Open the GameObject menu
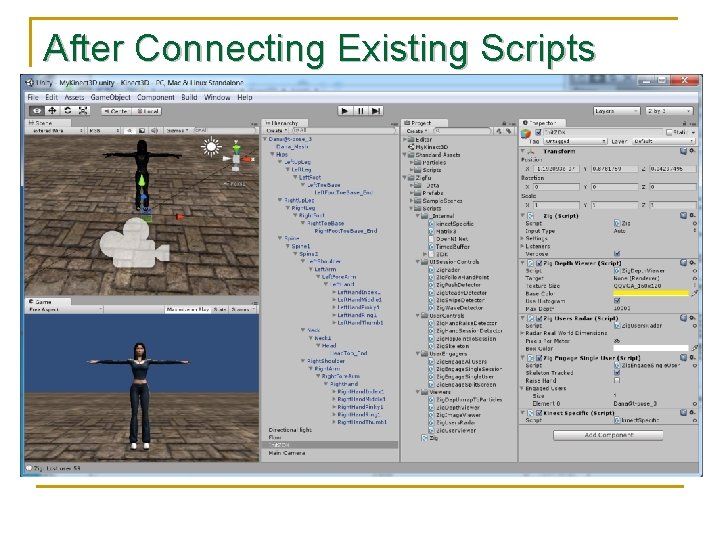Screen dimensions: 720x540 pyautogui.click(x=110, y=97)
